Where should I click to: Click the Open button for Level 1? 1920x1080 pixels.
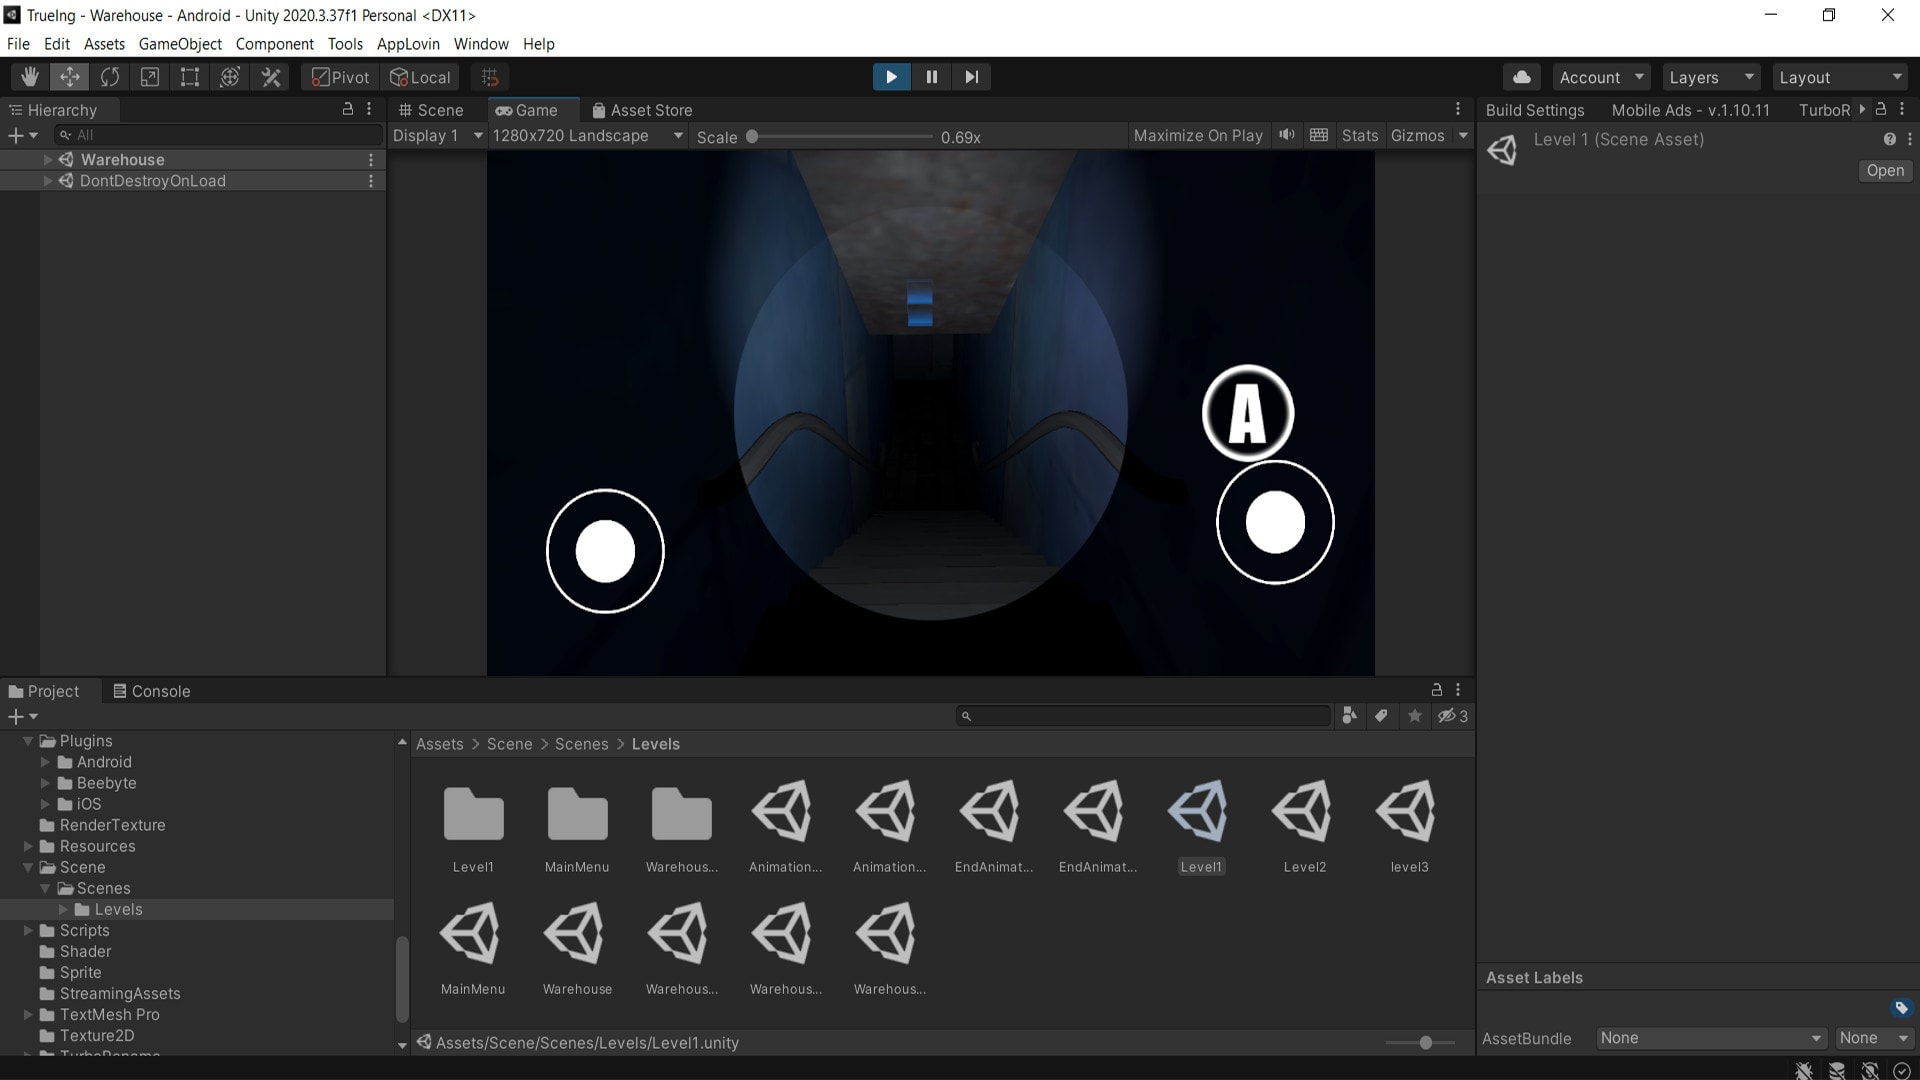(1884, 170)
